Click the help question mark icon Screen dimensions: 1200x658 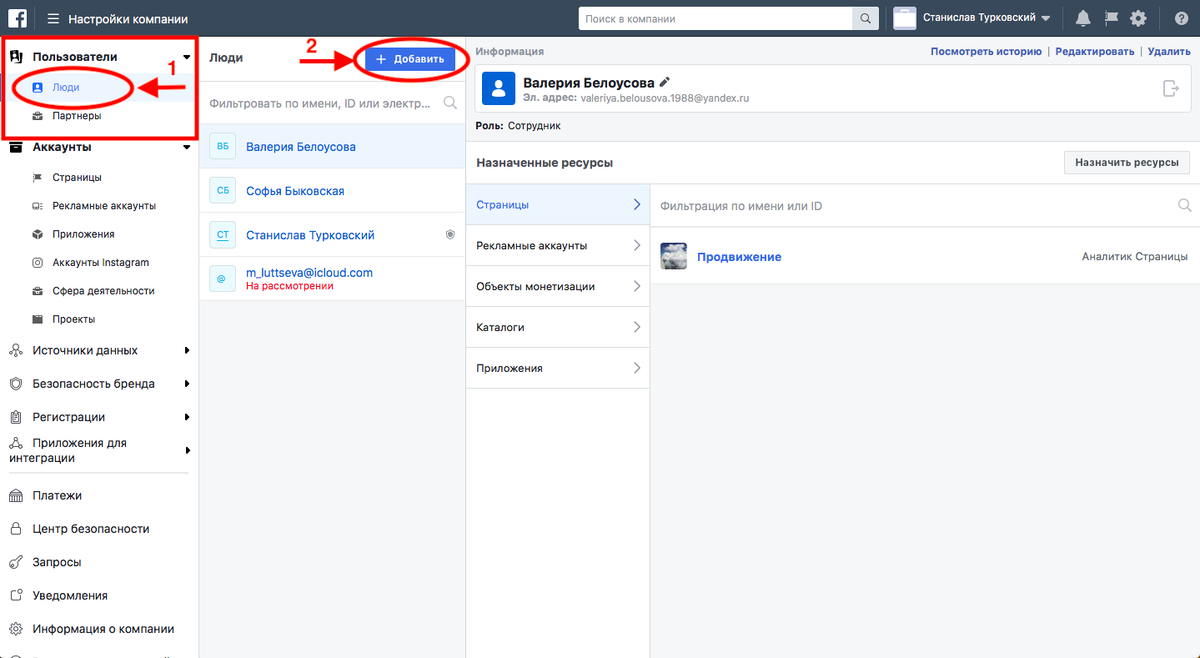(x=1181, y=18)
